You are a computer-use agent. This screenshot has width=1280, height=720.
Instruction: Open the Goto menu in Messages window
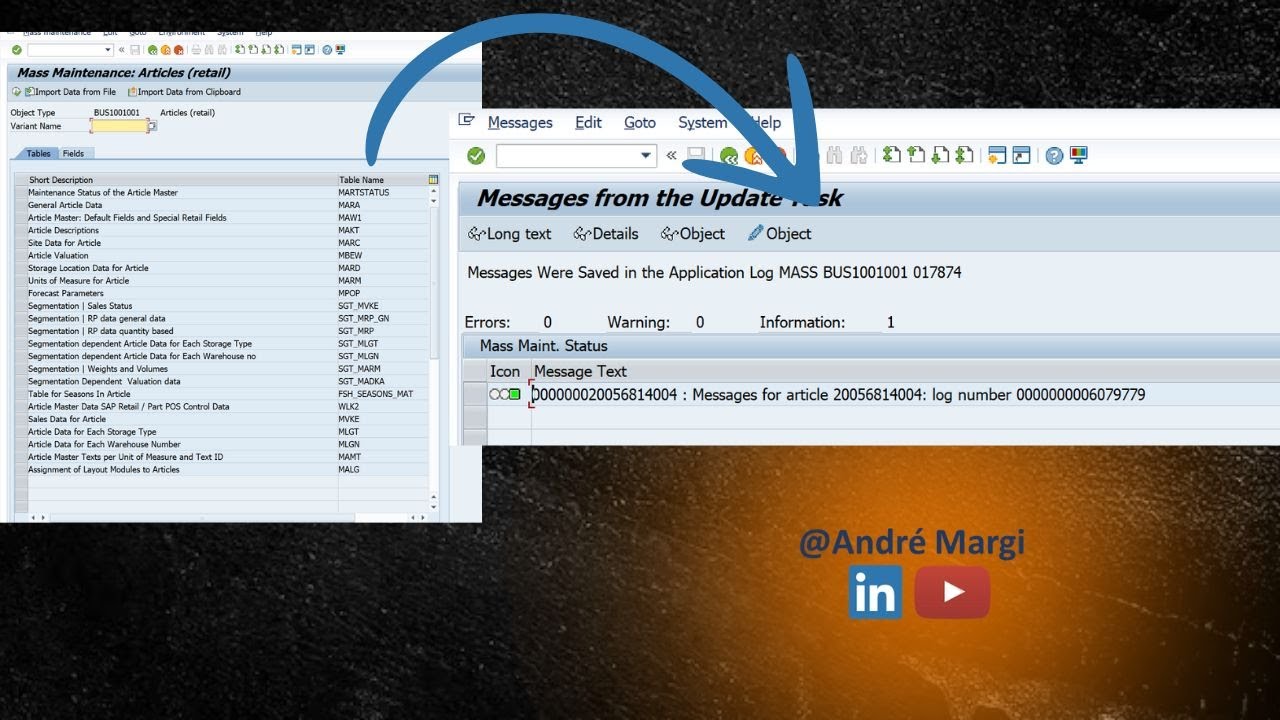click(640, 122)
